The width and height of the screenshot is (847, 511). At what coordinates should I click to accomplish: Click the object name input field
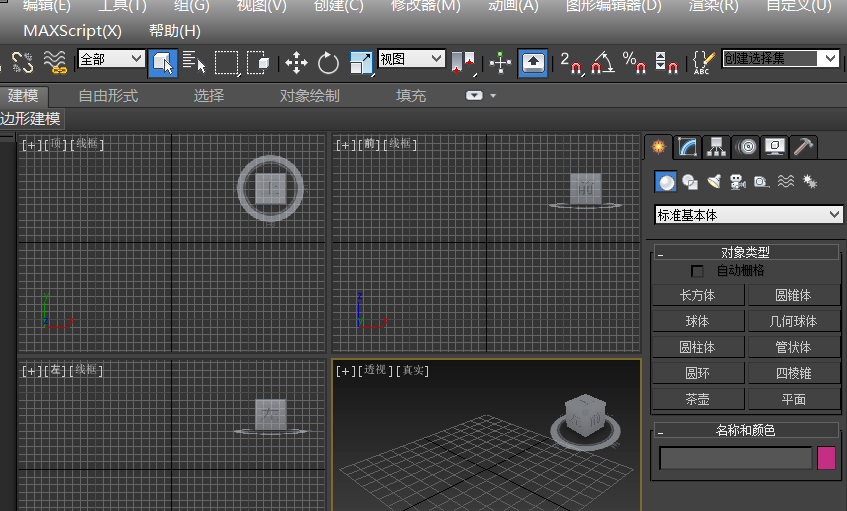coord(736,458)
